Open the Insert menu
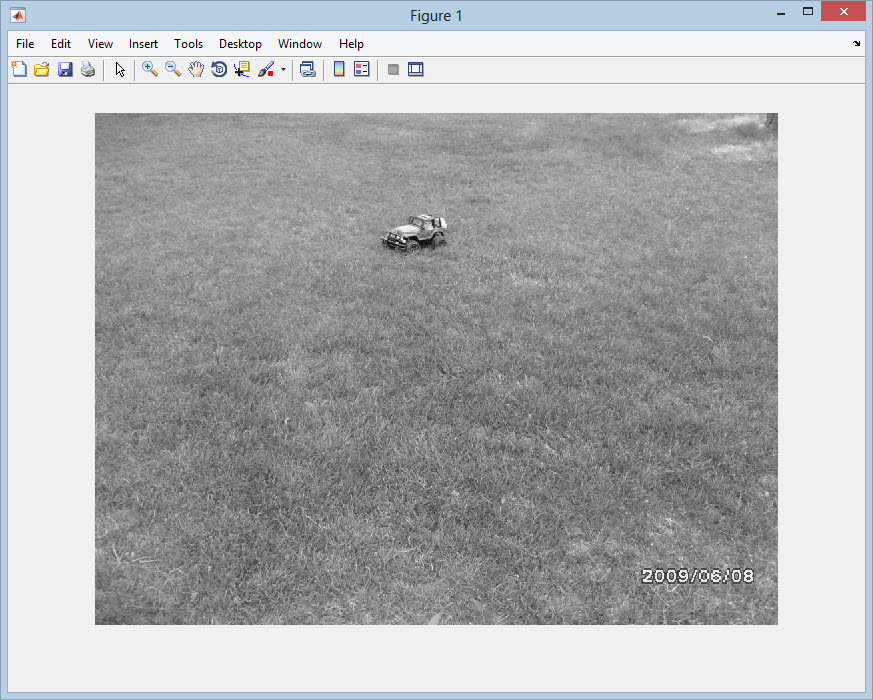This screenshot has height=700, width=873. coord(143,43)
